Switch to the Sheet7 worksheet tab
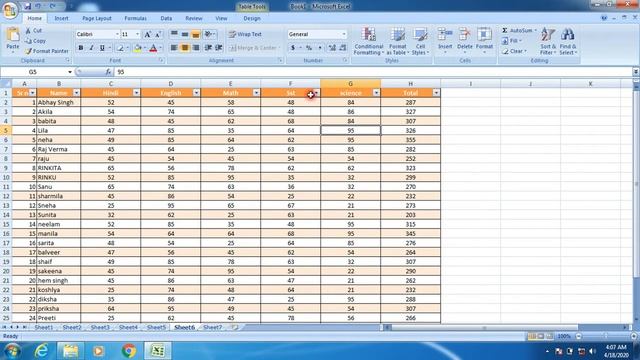The image size is (640, 360). click(213, 327)
